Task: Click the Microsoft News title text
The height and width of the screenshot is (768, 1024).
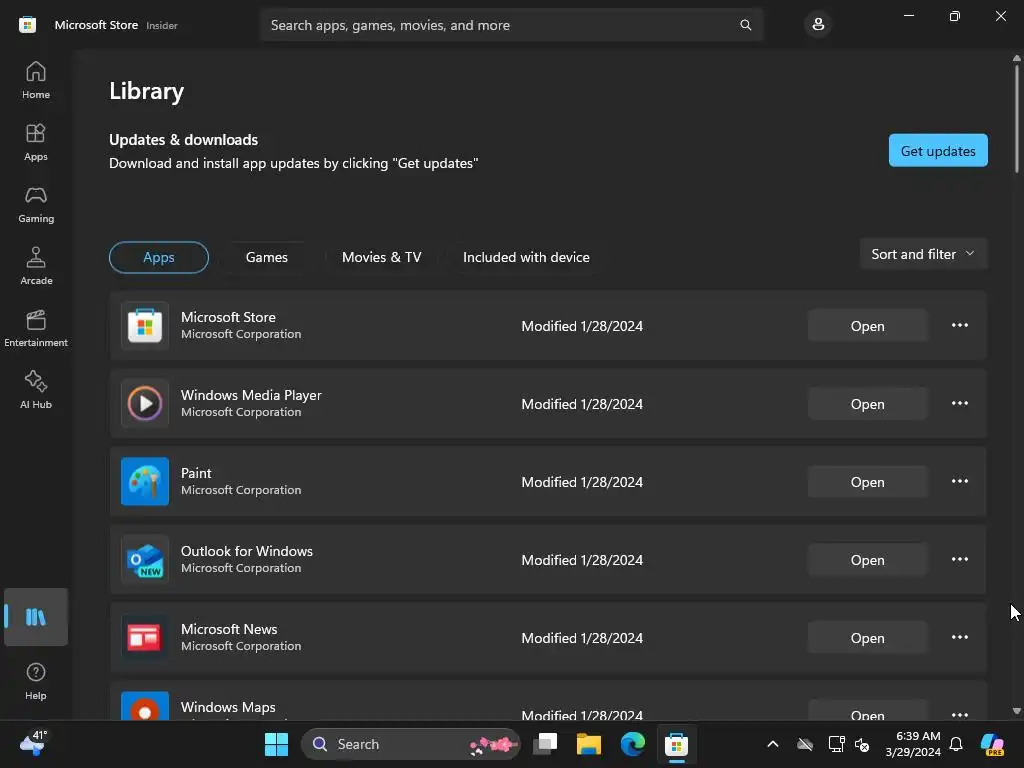Action: 229,629
